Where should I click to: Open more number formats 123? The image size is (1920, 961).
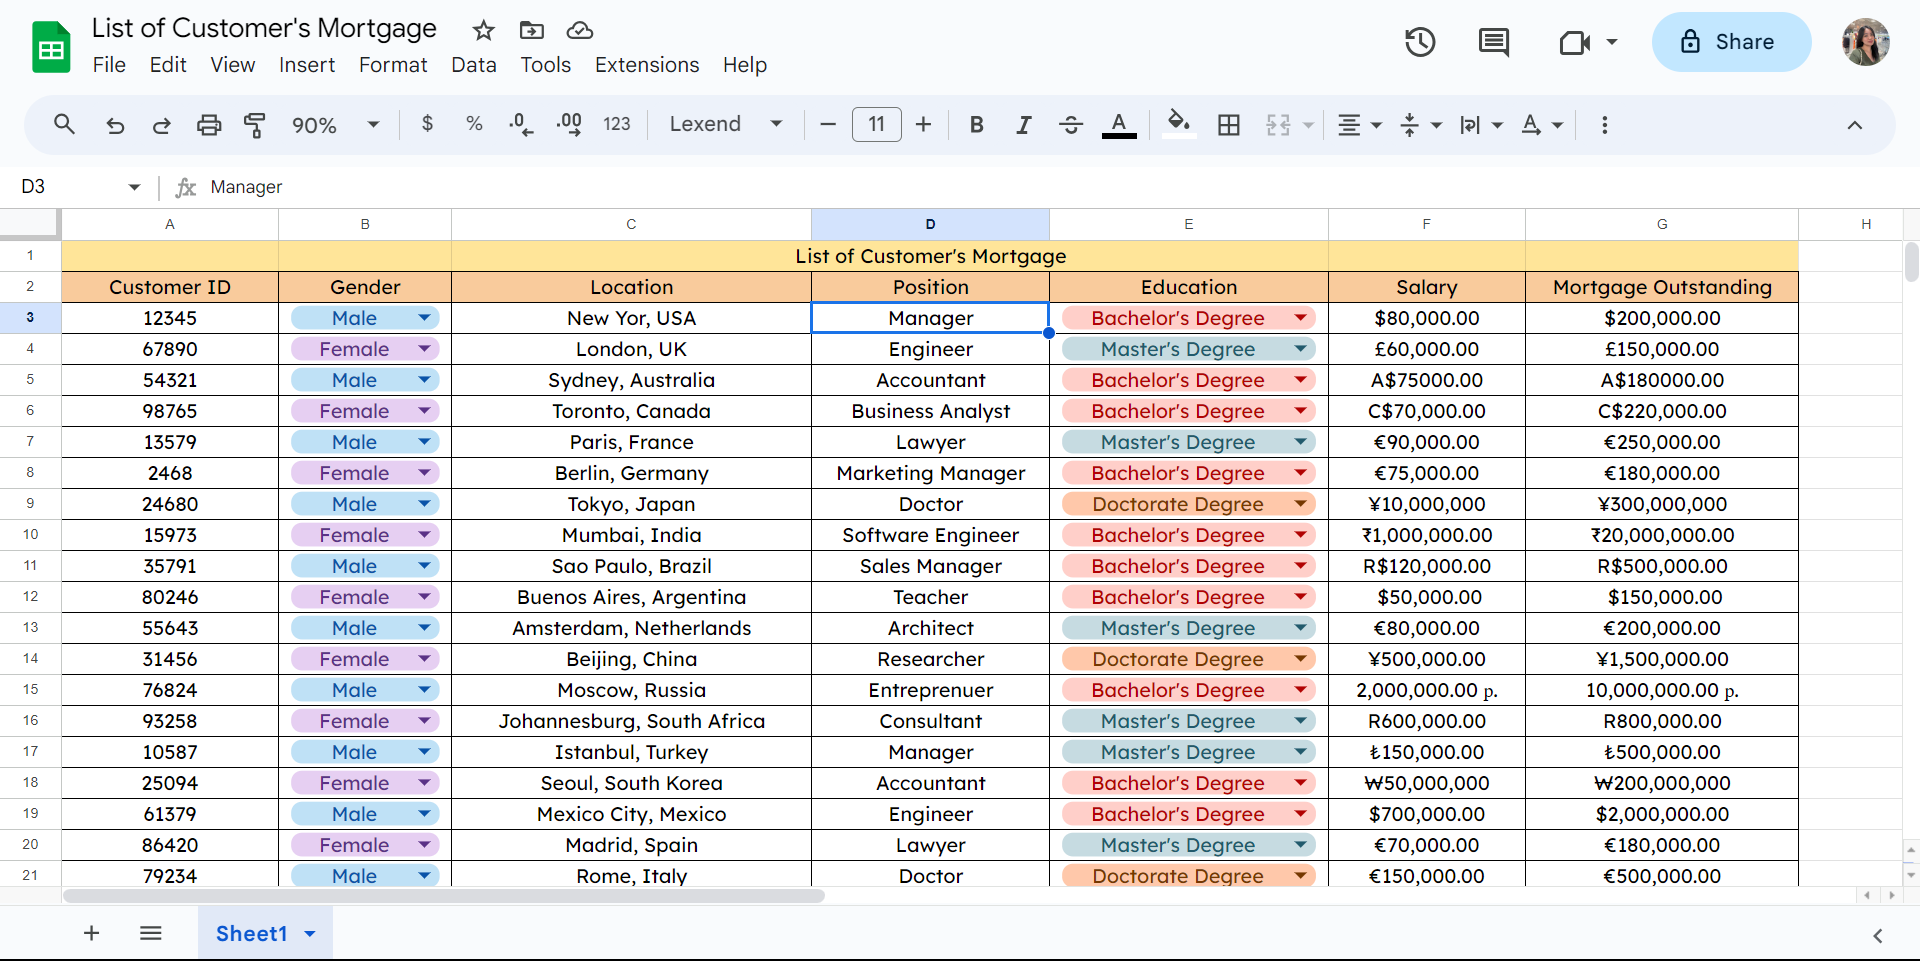[617, 124]
